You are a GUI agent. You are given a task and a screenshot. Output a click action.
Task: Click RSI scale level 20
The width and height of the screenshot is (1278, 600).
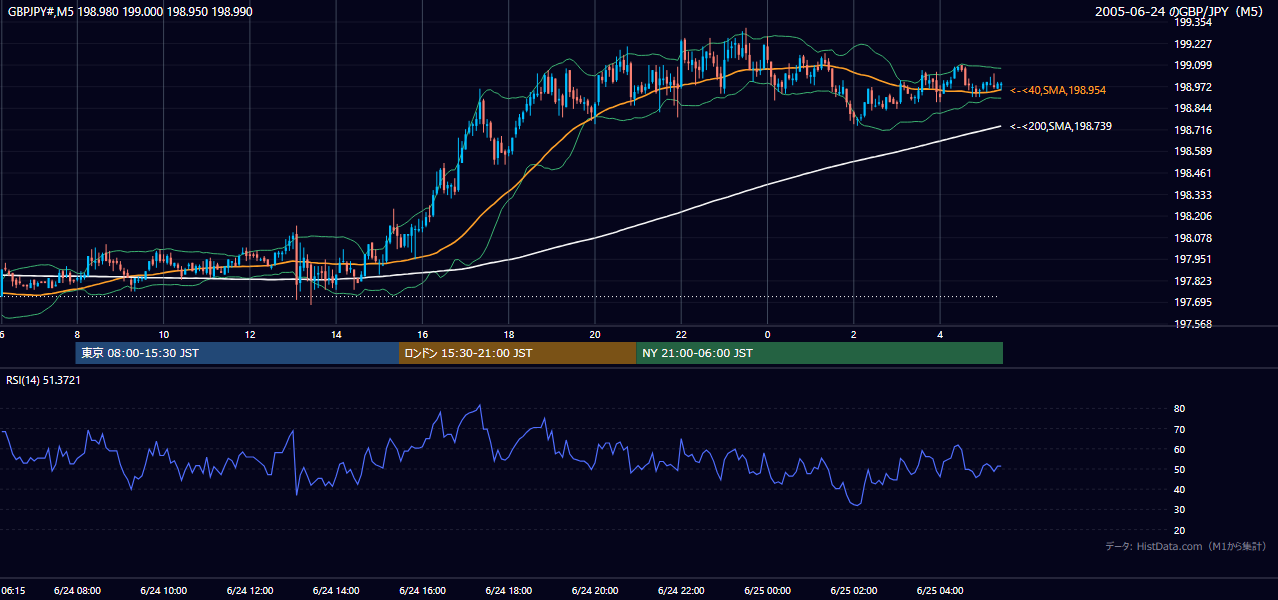tap(1179, 530)
